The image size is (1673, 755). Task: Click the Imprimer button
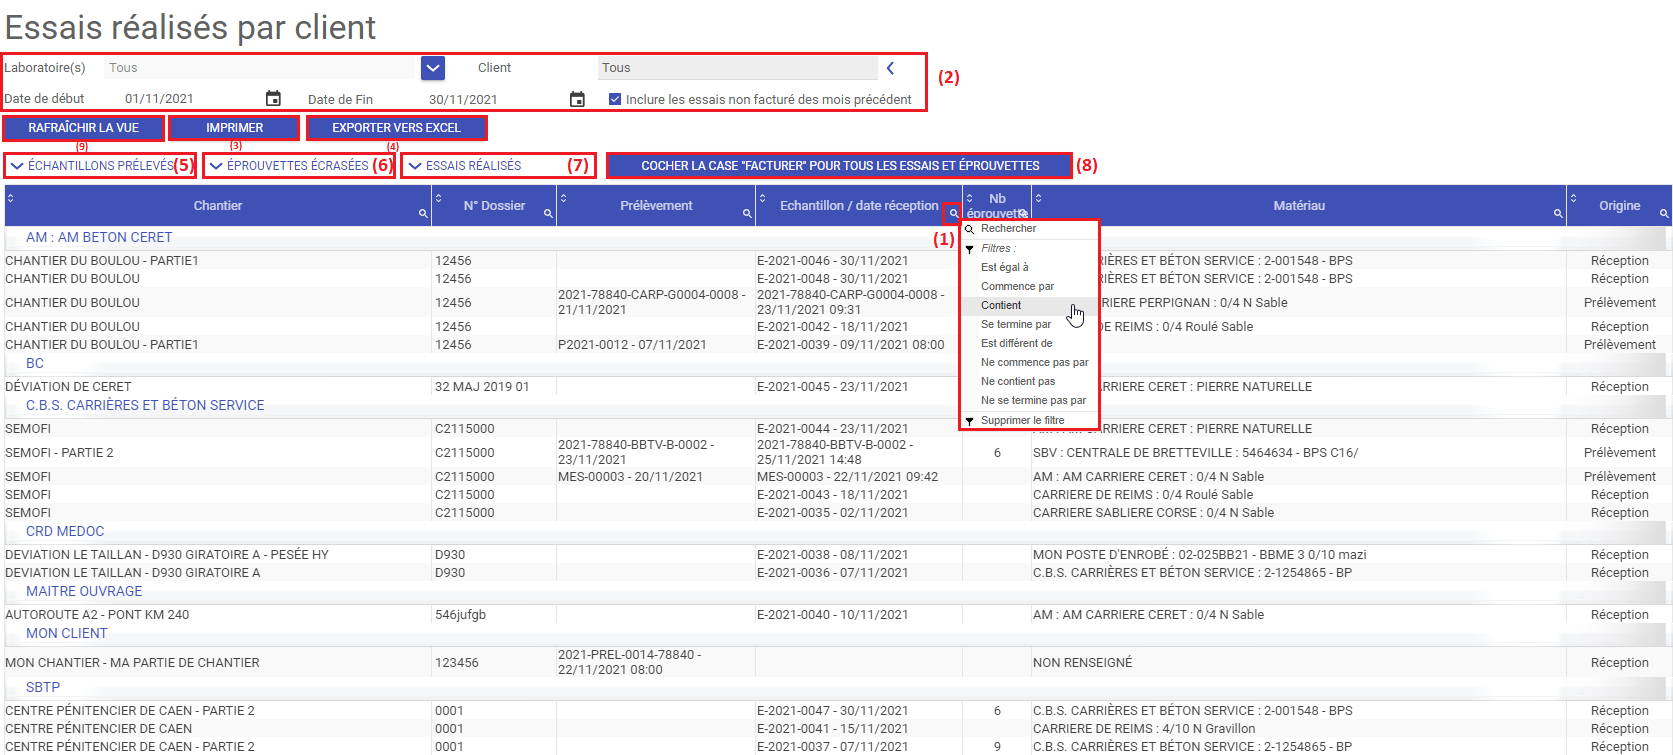[x=234, y=128]
